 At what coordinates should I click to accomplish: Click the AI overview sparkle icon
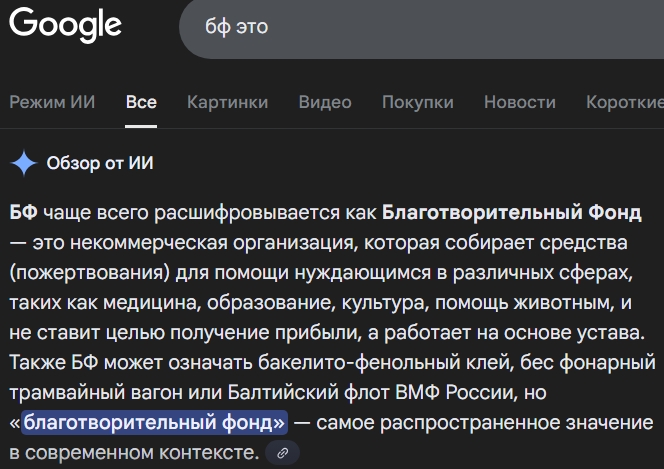click(22, 163)
